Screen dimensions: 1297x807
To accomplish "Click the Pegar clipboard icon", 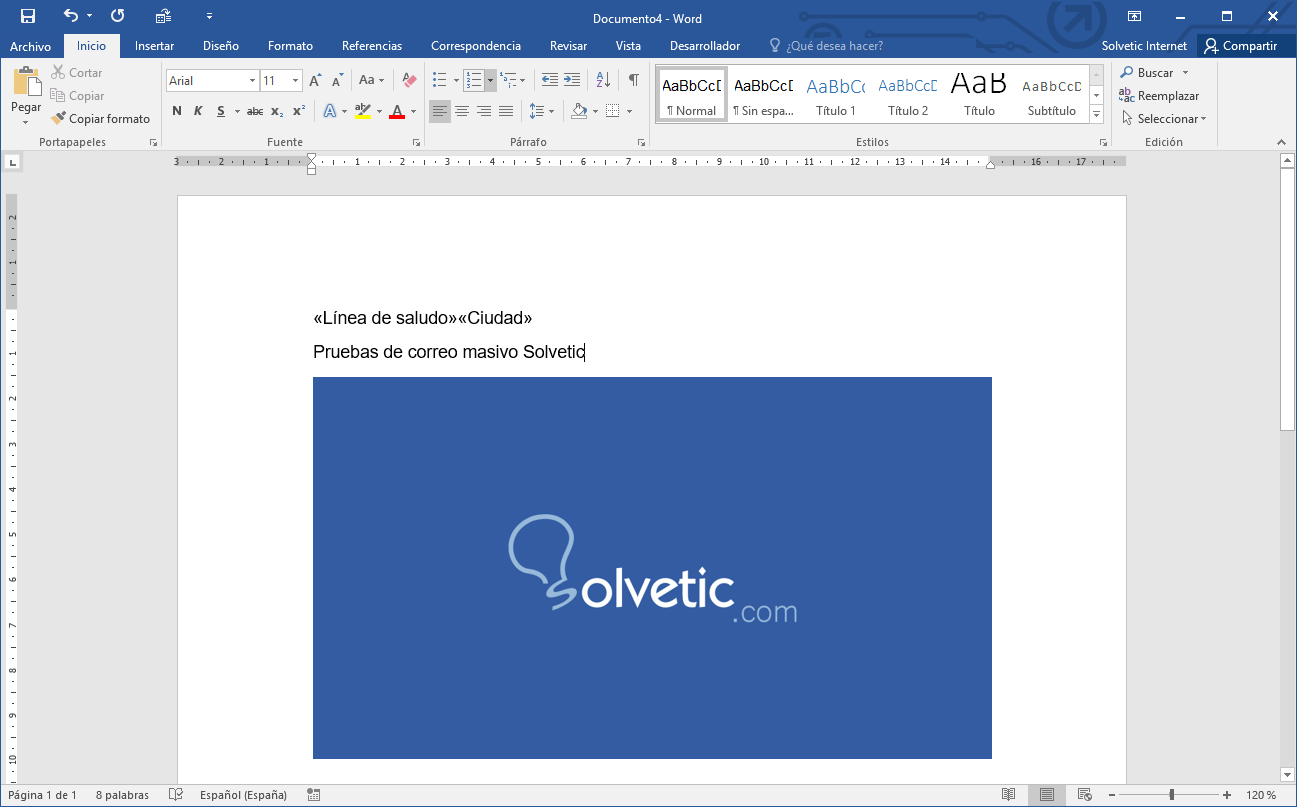I will [x=26, y=82].
